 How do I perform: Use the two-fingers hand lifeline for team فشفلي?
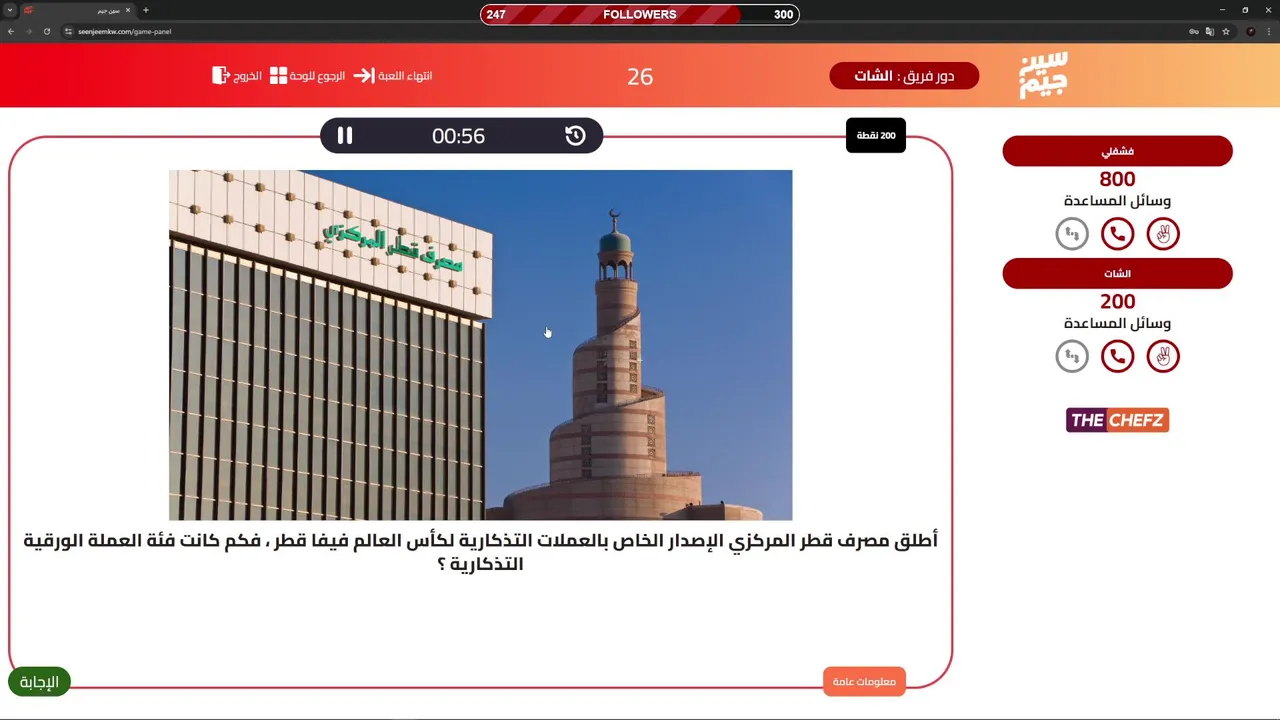coord(1163,234)
